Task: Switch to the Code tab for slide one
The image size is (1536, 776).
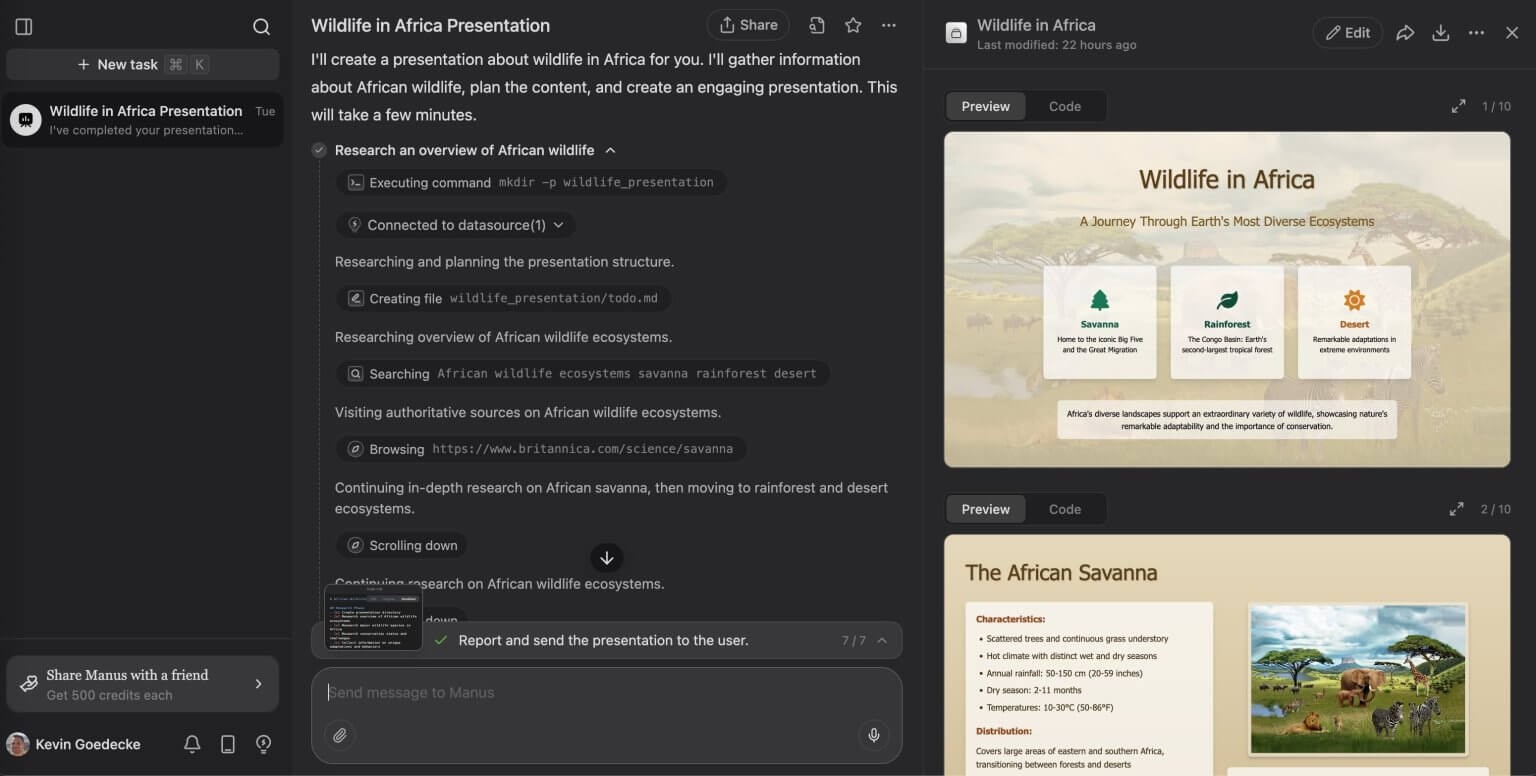Action: click(x=1064, y=106)
